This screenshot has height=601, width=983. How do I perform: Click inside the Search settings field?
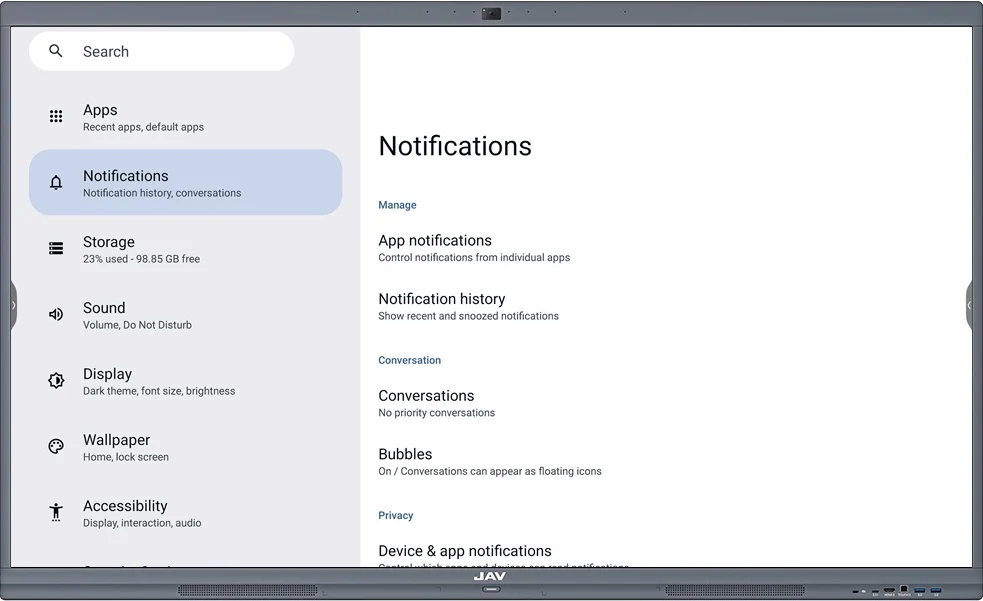(x=160, y=51)
